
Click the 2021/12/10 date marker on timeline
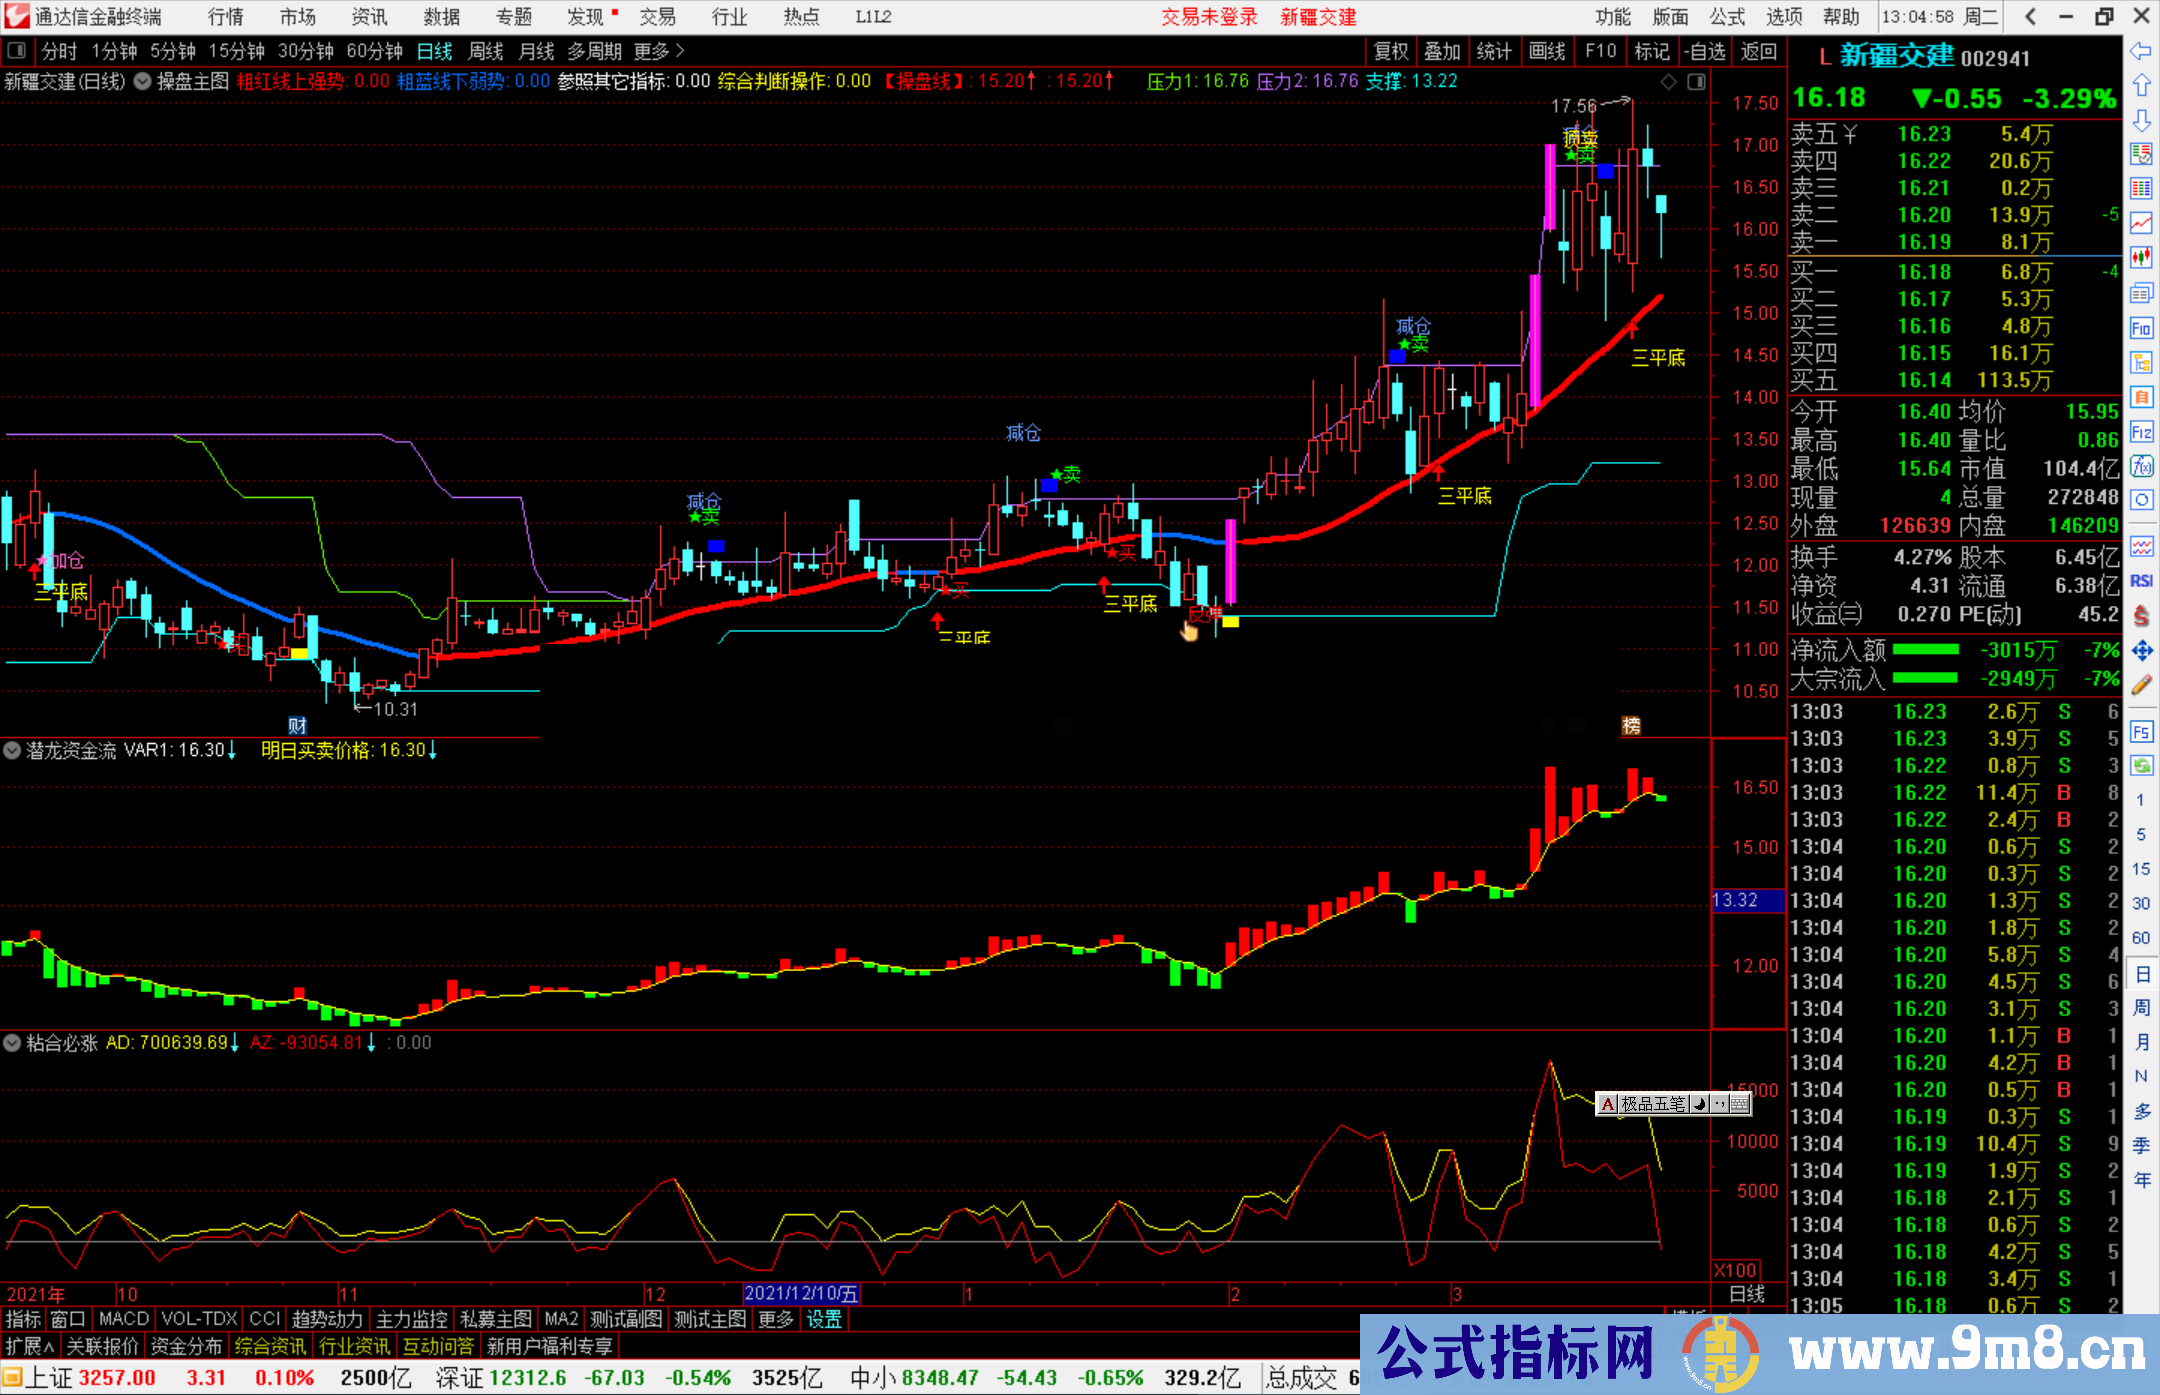click(801, 1294)
